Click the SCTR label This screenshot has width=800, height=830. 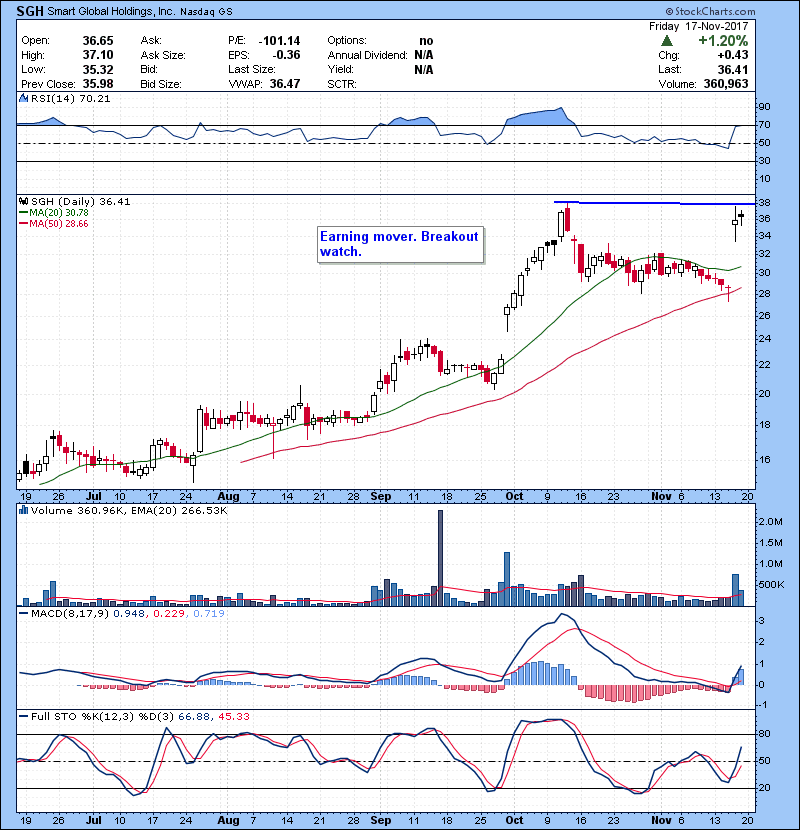(342, 84)
